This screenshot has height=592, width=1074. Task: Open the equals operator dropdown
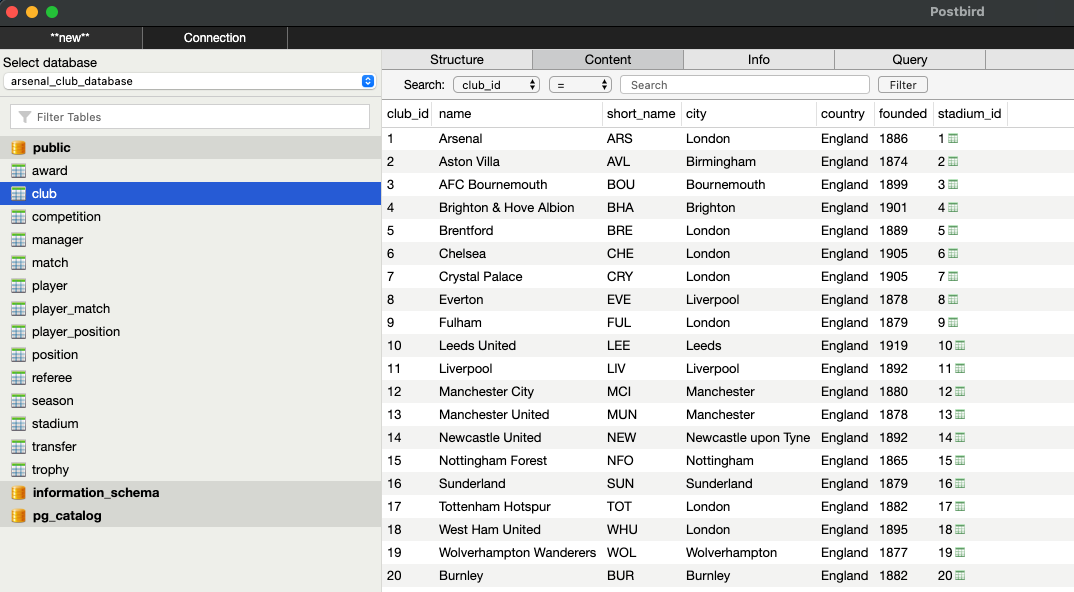tap(580, 85)
